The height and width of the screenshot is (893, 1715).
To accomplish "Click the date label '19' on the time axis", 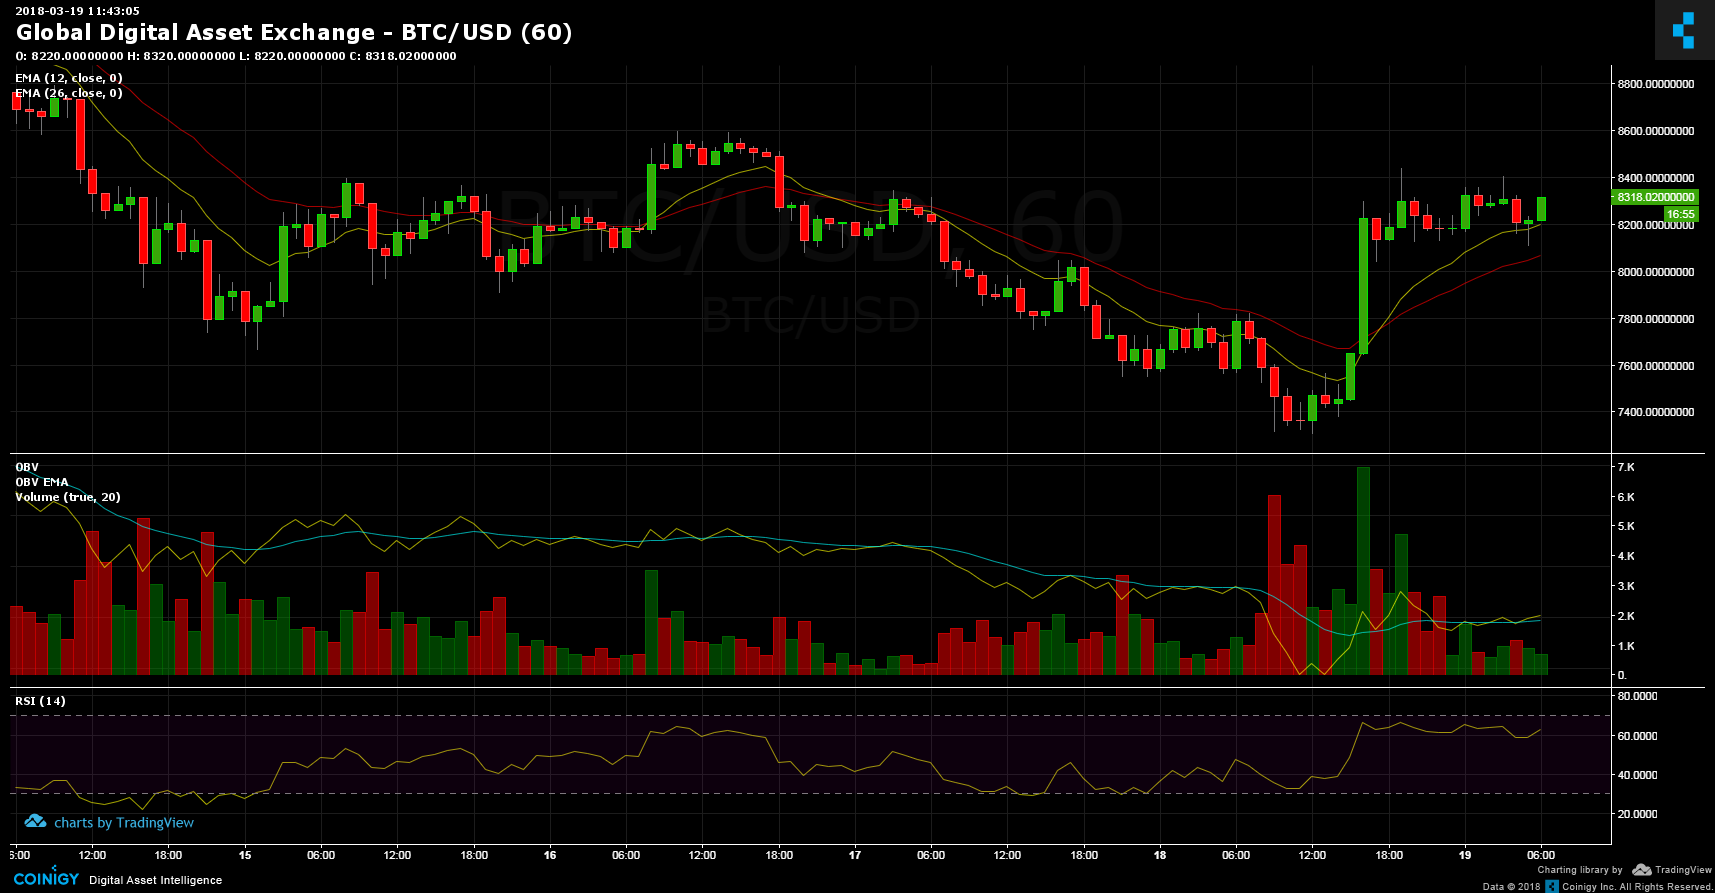I will coord(1465,855).
